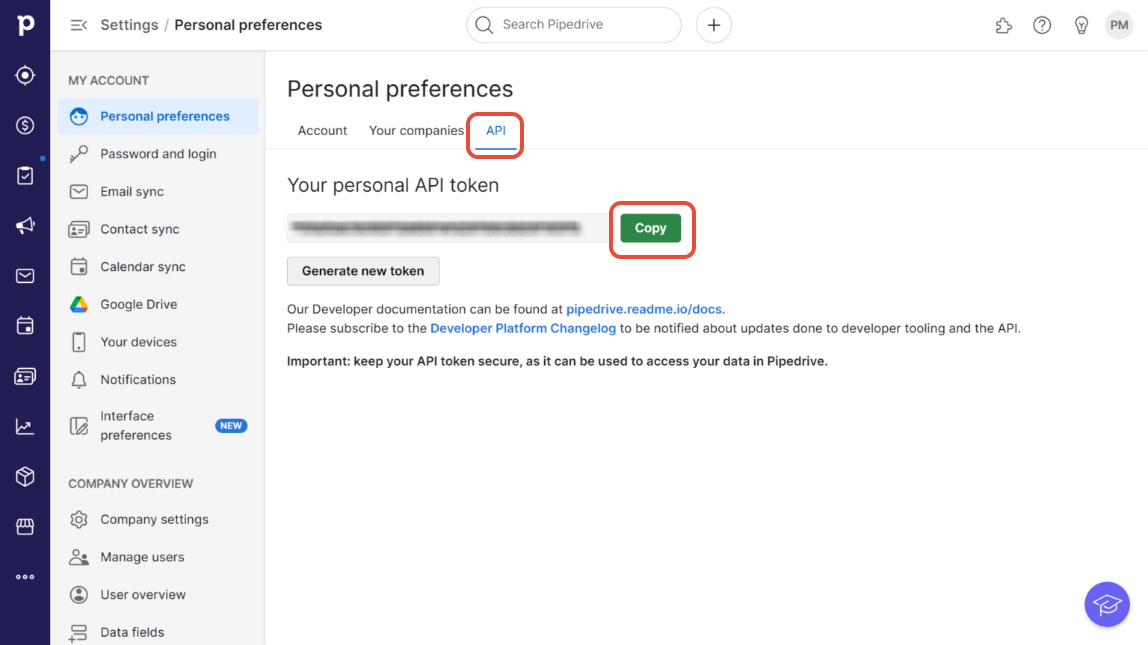
Task: Open the PM profile avatar menu
Action: click(x=1119, y=25)
